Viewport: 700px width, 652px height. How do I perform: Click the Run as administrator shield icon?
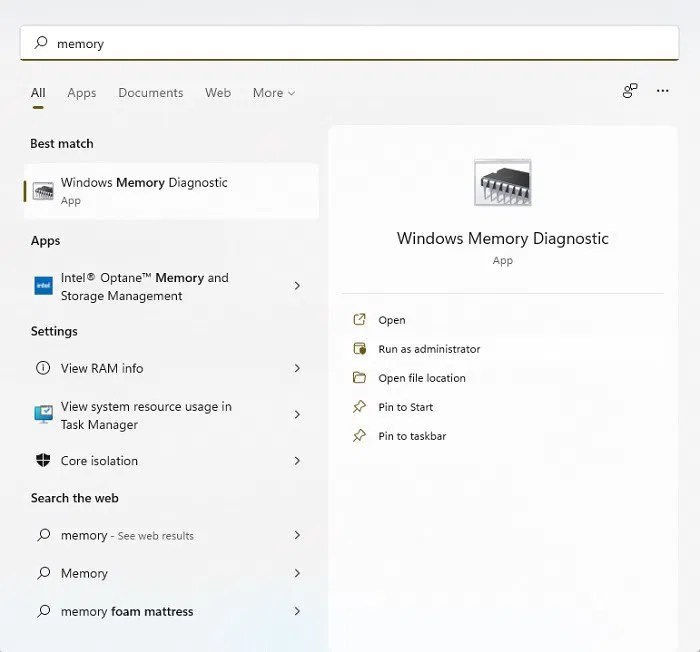click(x=359, y=349)
